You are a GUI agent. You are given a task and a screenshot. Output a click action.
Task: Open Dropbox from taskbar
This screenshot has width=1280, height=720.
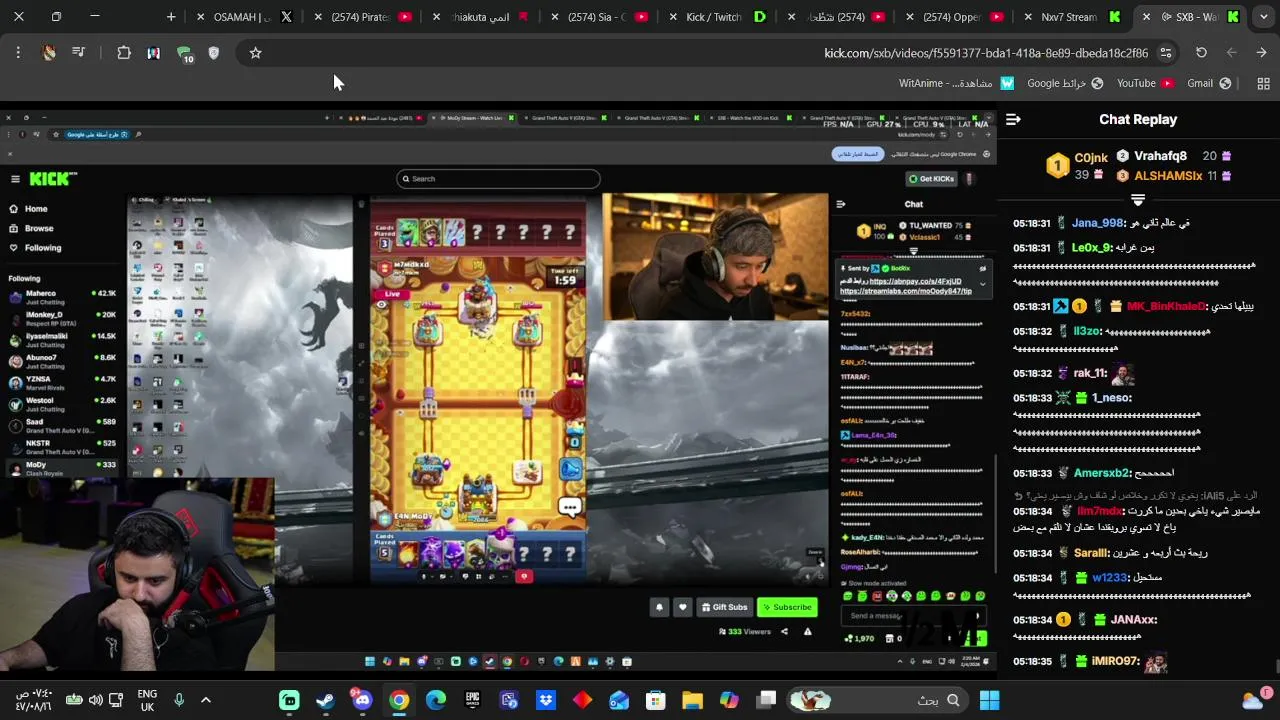(x=545, y=700)
